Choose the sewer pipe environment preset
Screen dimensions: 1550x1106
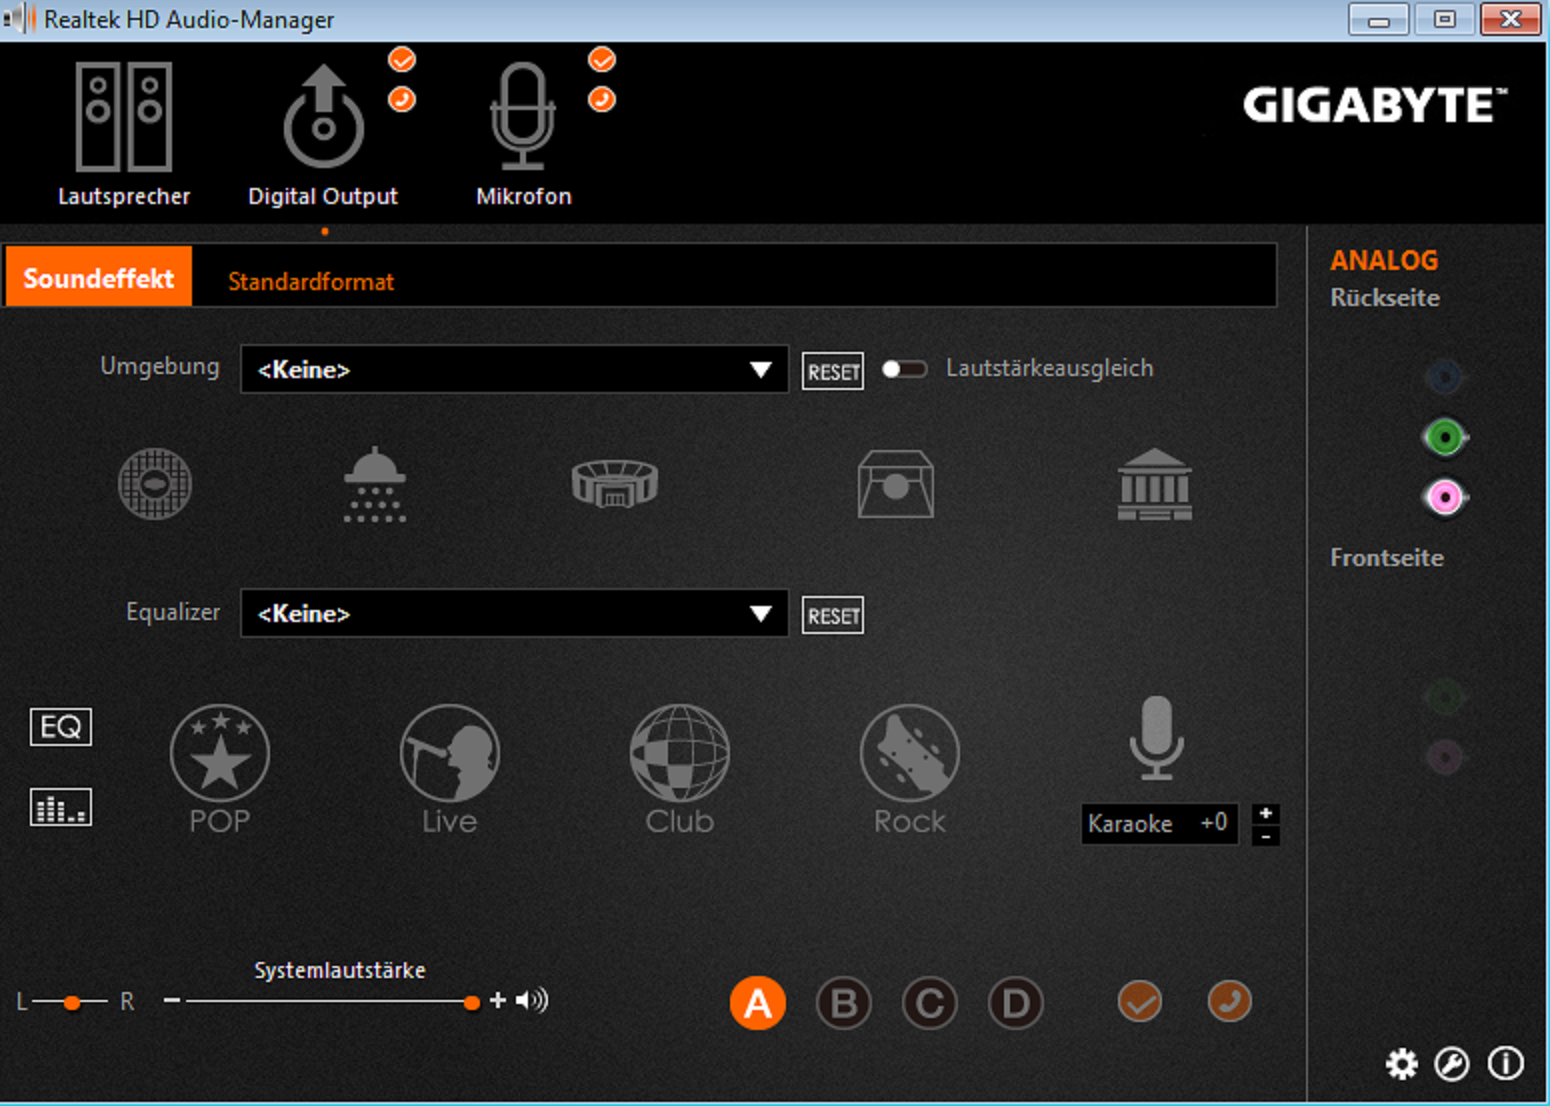click(155, 484)
